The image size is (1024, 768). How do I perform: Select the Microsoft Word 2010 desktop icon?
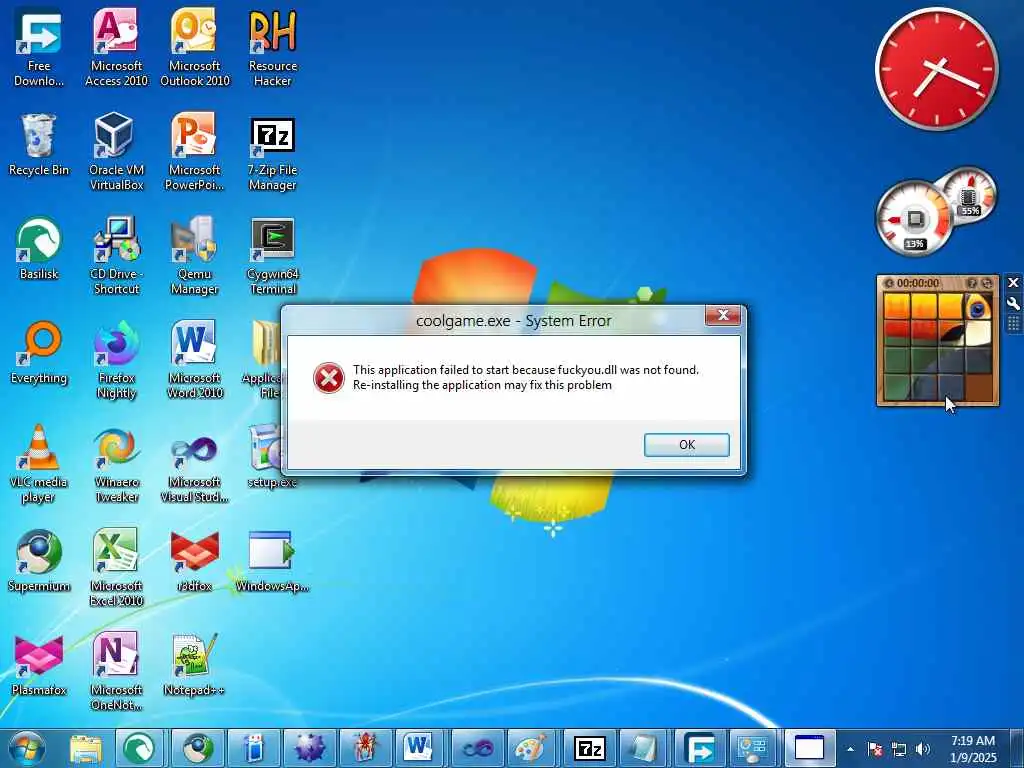click(195, 360)
